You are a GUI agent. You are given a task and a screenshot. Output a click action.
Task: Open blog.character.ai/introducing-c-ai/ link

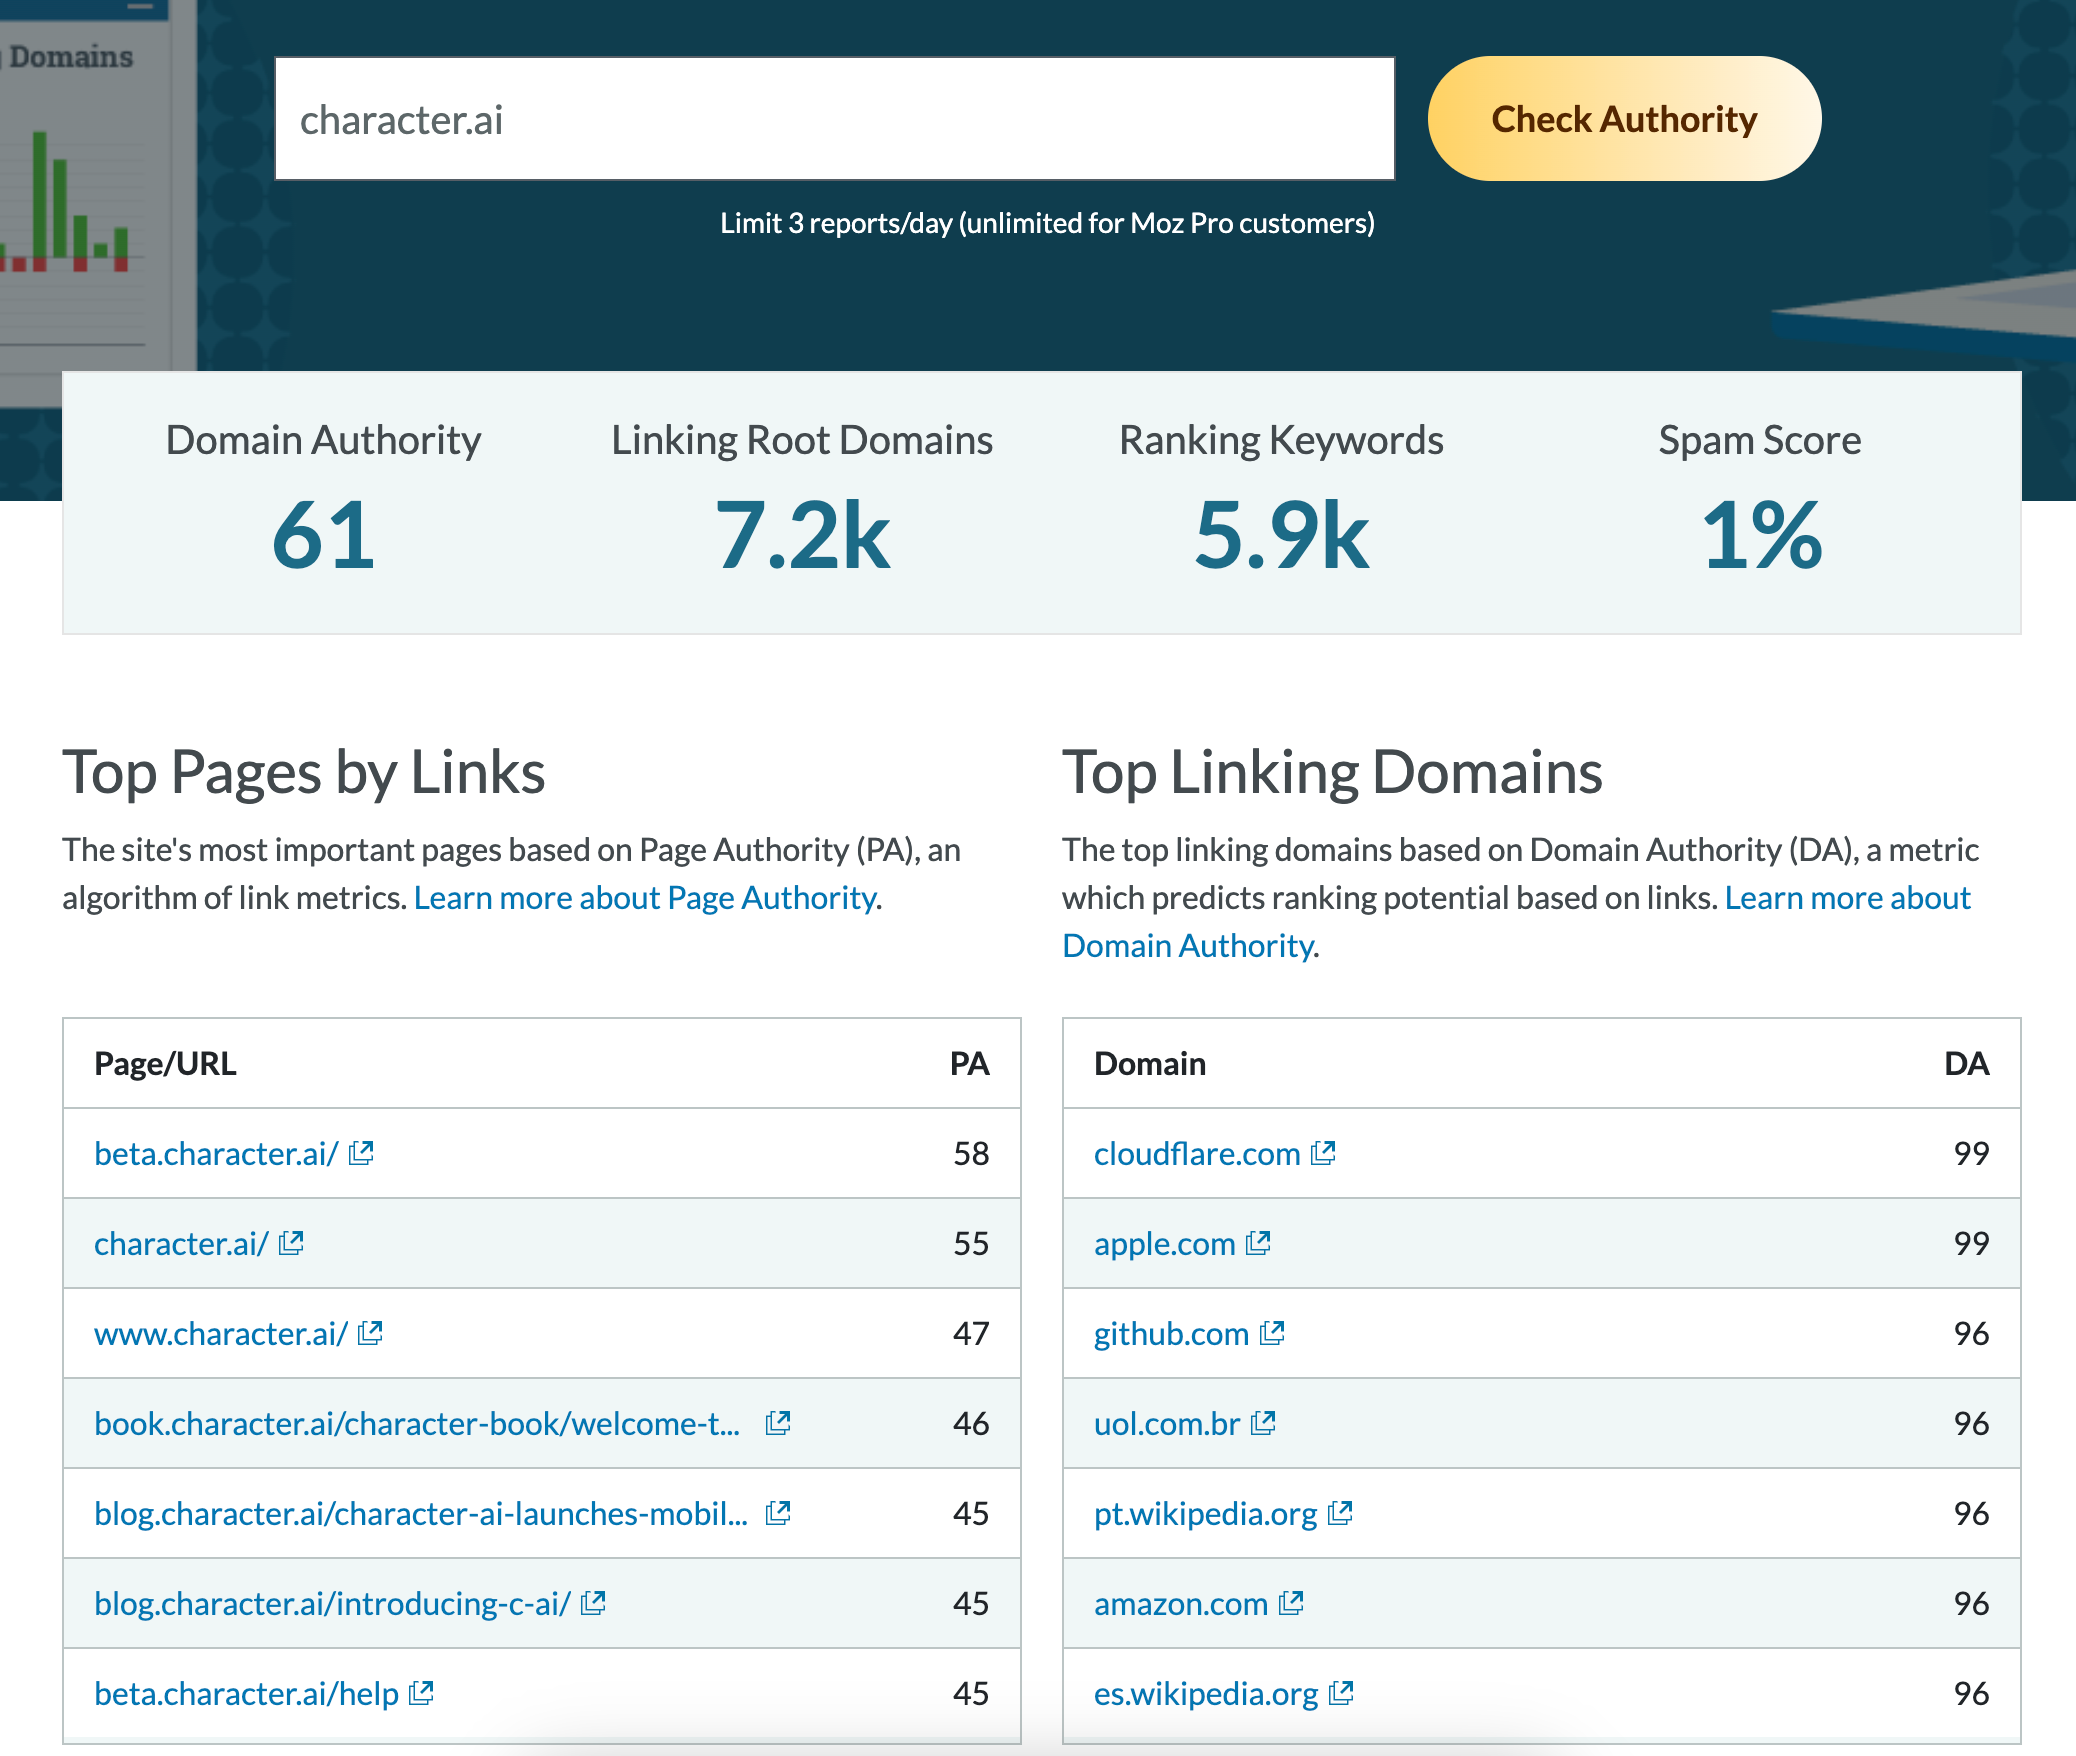point(332,1604)
